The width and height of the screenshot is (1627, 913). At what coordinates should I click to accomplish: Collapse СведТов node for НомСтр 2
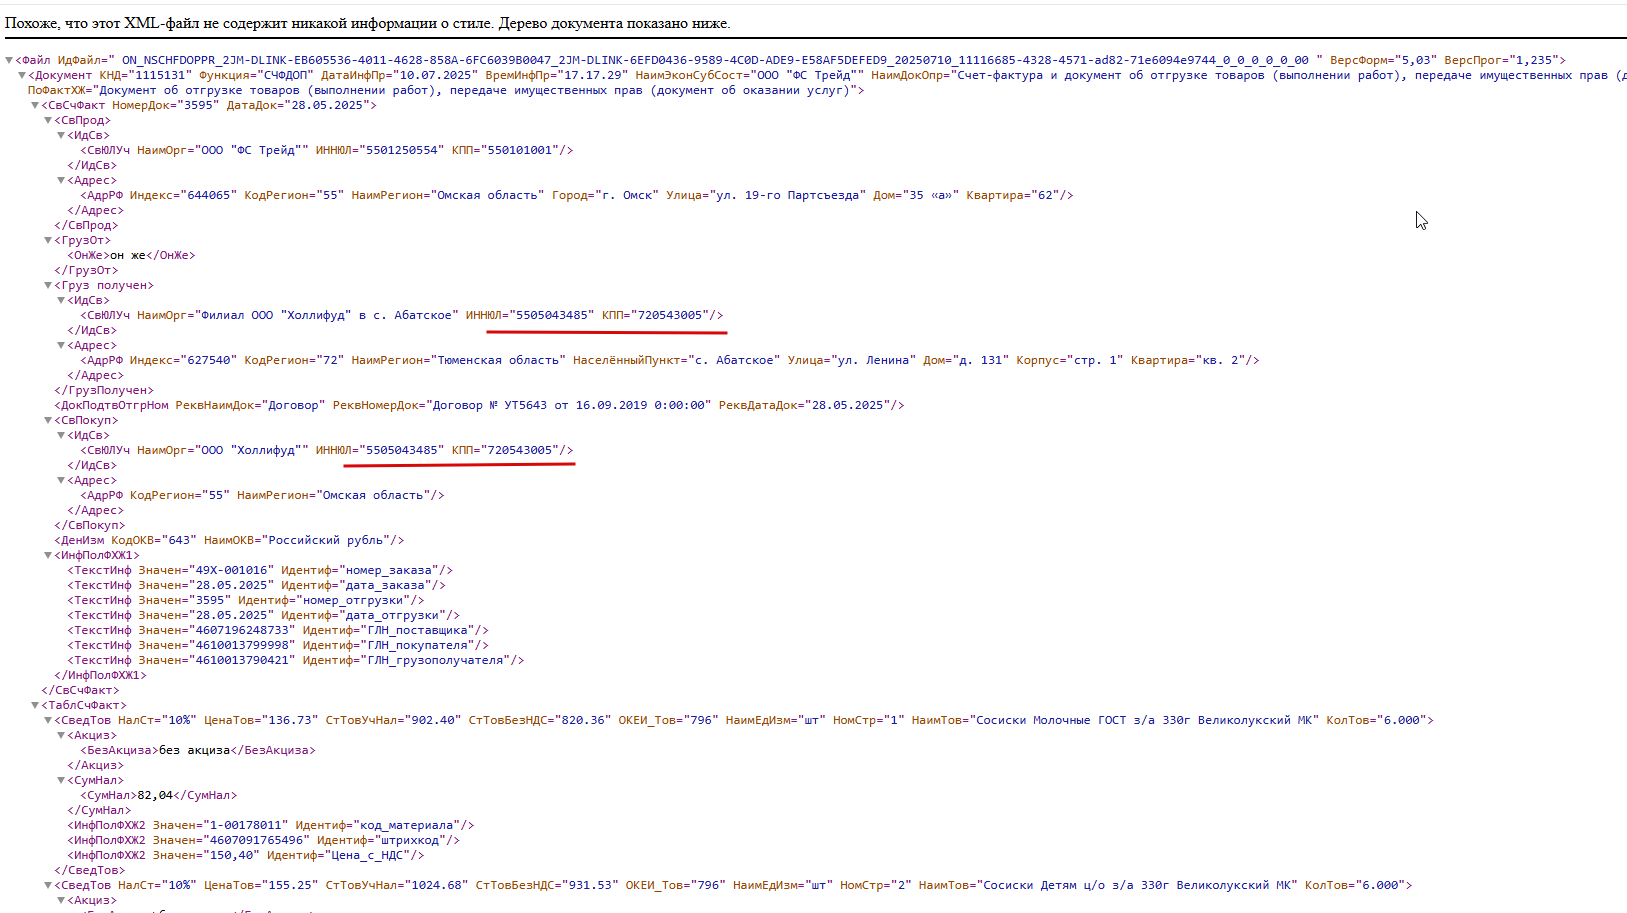point(48,885)
